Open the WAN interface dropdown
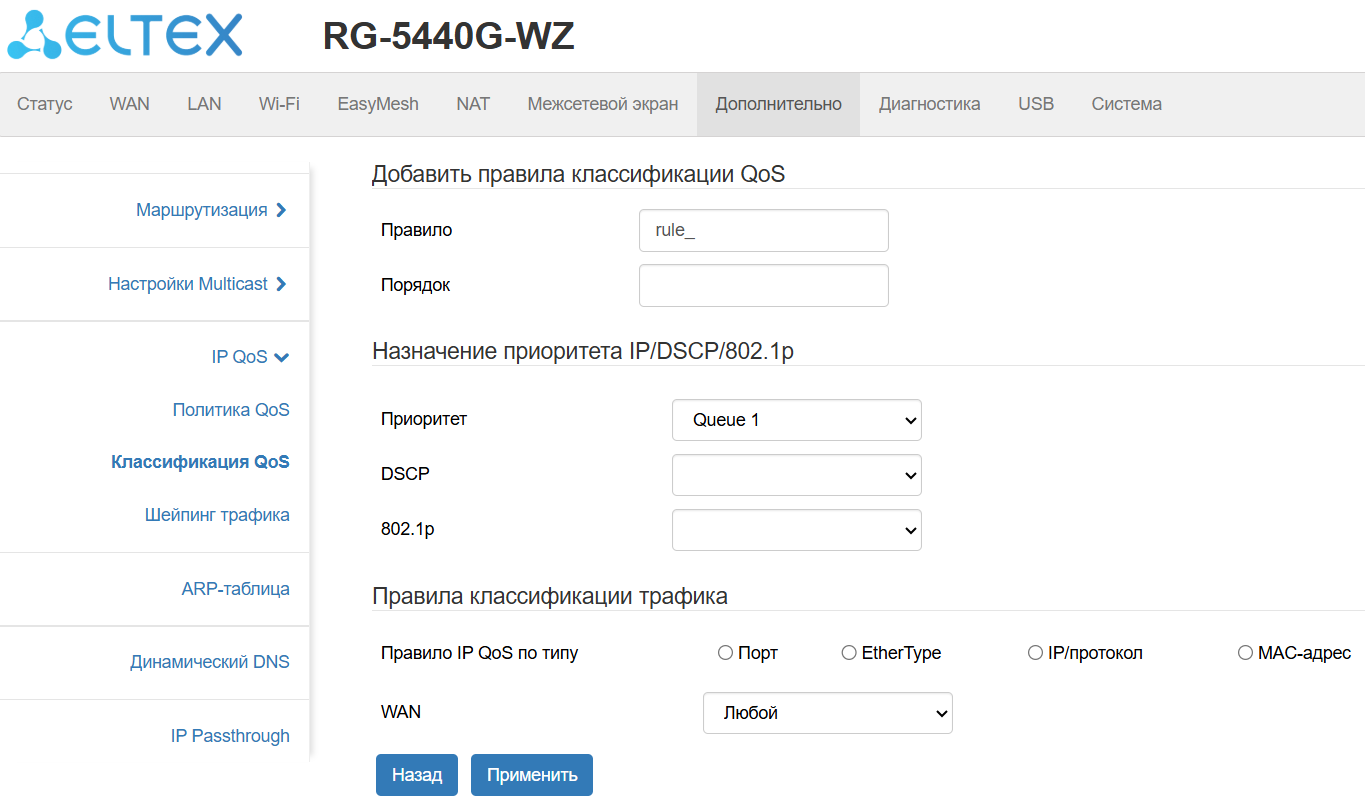 point(827,713)
